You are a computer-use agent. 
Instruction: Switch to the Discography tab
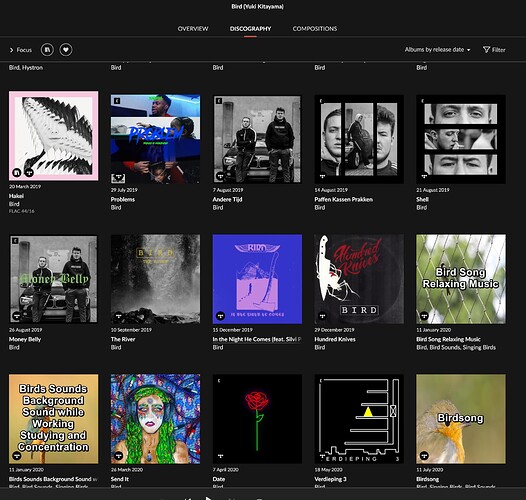(250, 29)
